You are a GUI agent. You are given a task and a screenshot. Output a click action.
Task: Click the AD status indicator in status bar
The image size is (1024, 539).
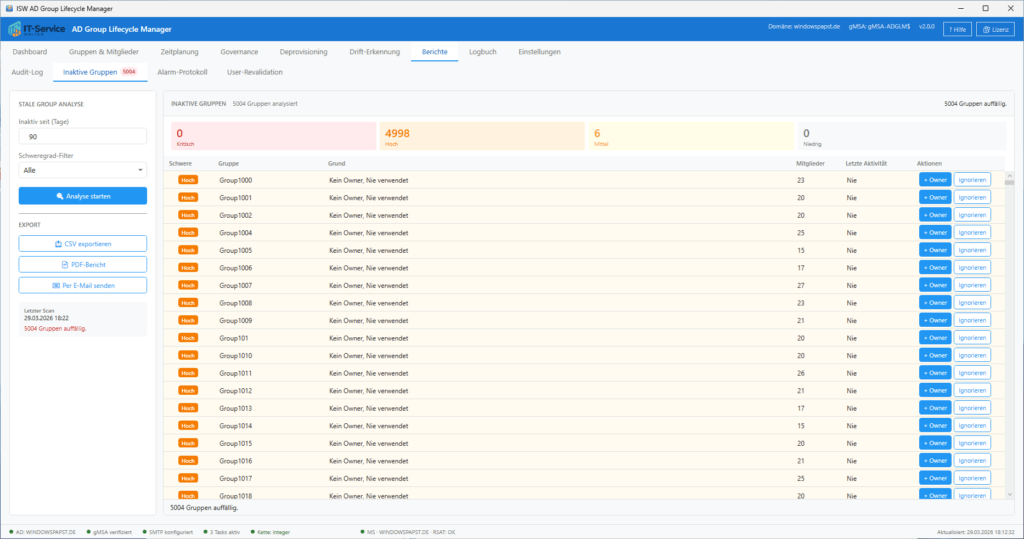coord(42,531)
